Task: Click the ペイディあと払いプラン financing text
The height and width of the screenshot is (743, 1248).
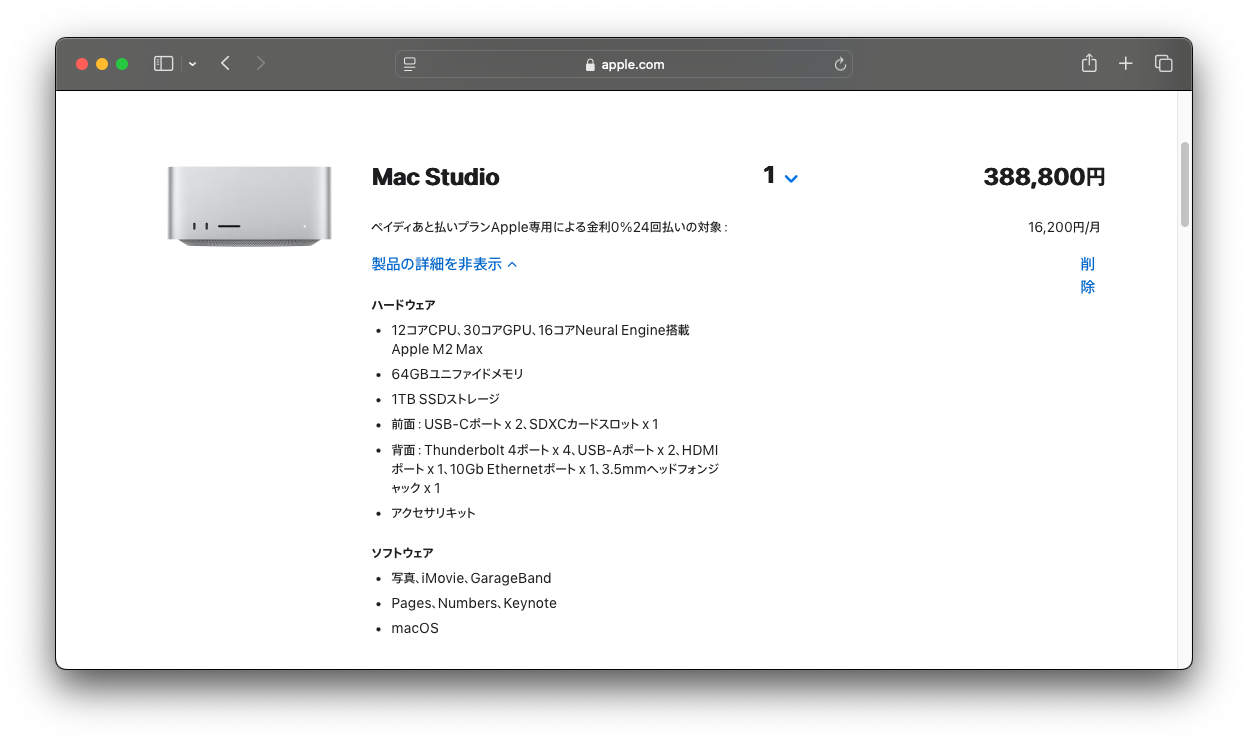Action: click(549, 227)
